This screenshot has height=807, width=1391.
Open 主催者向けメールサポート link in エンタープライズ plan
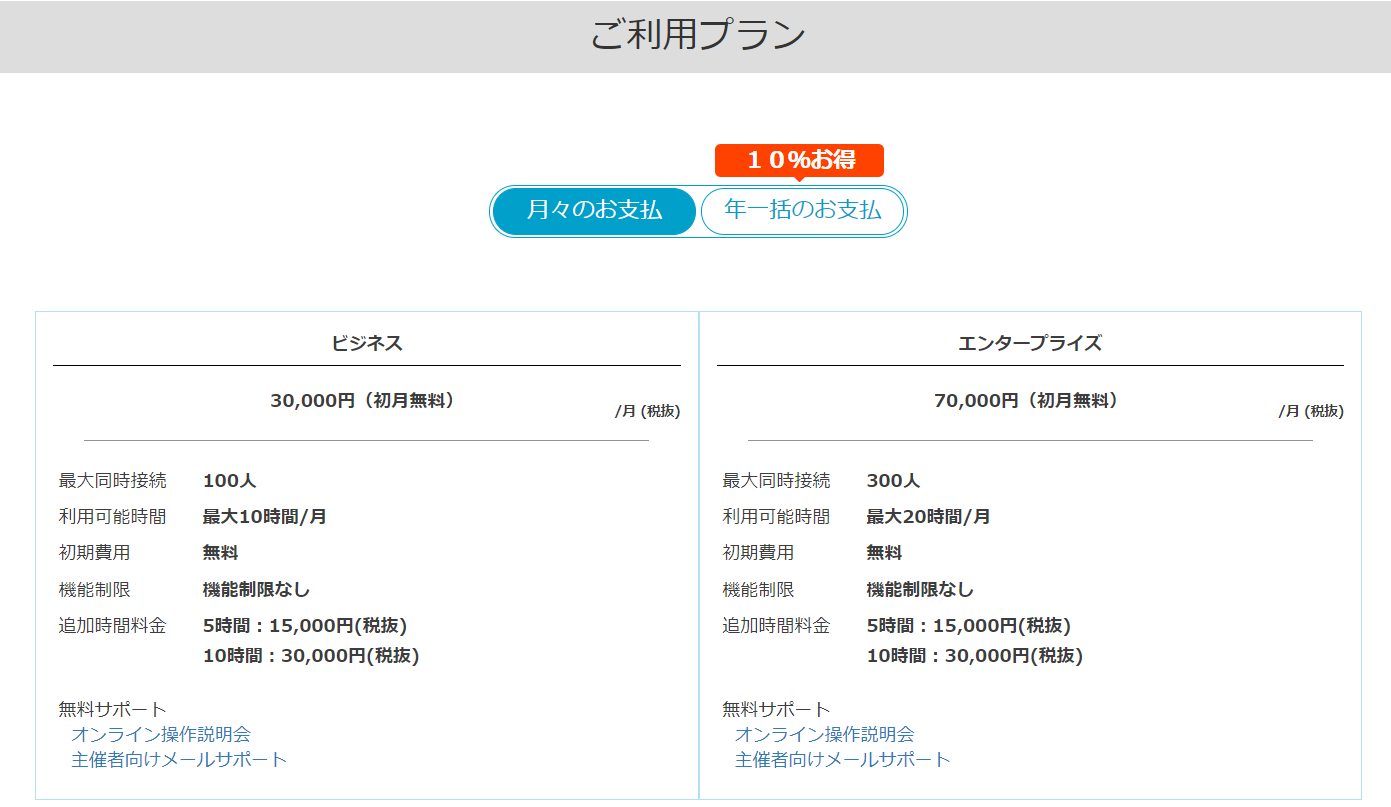coord(843,759)
